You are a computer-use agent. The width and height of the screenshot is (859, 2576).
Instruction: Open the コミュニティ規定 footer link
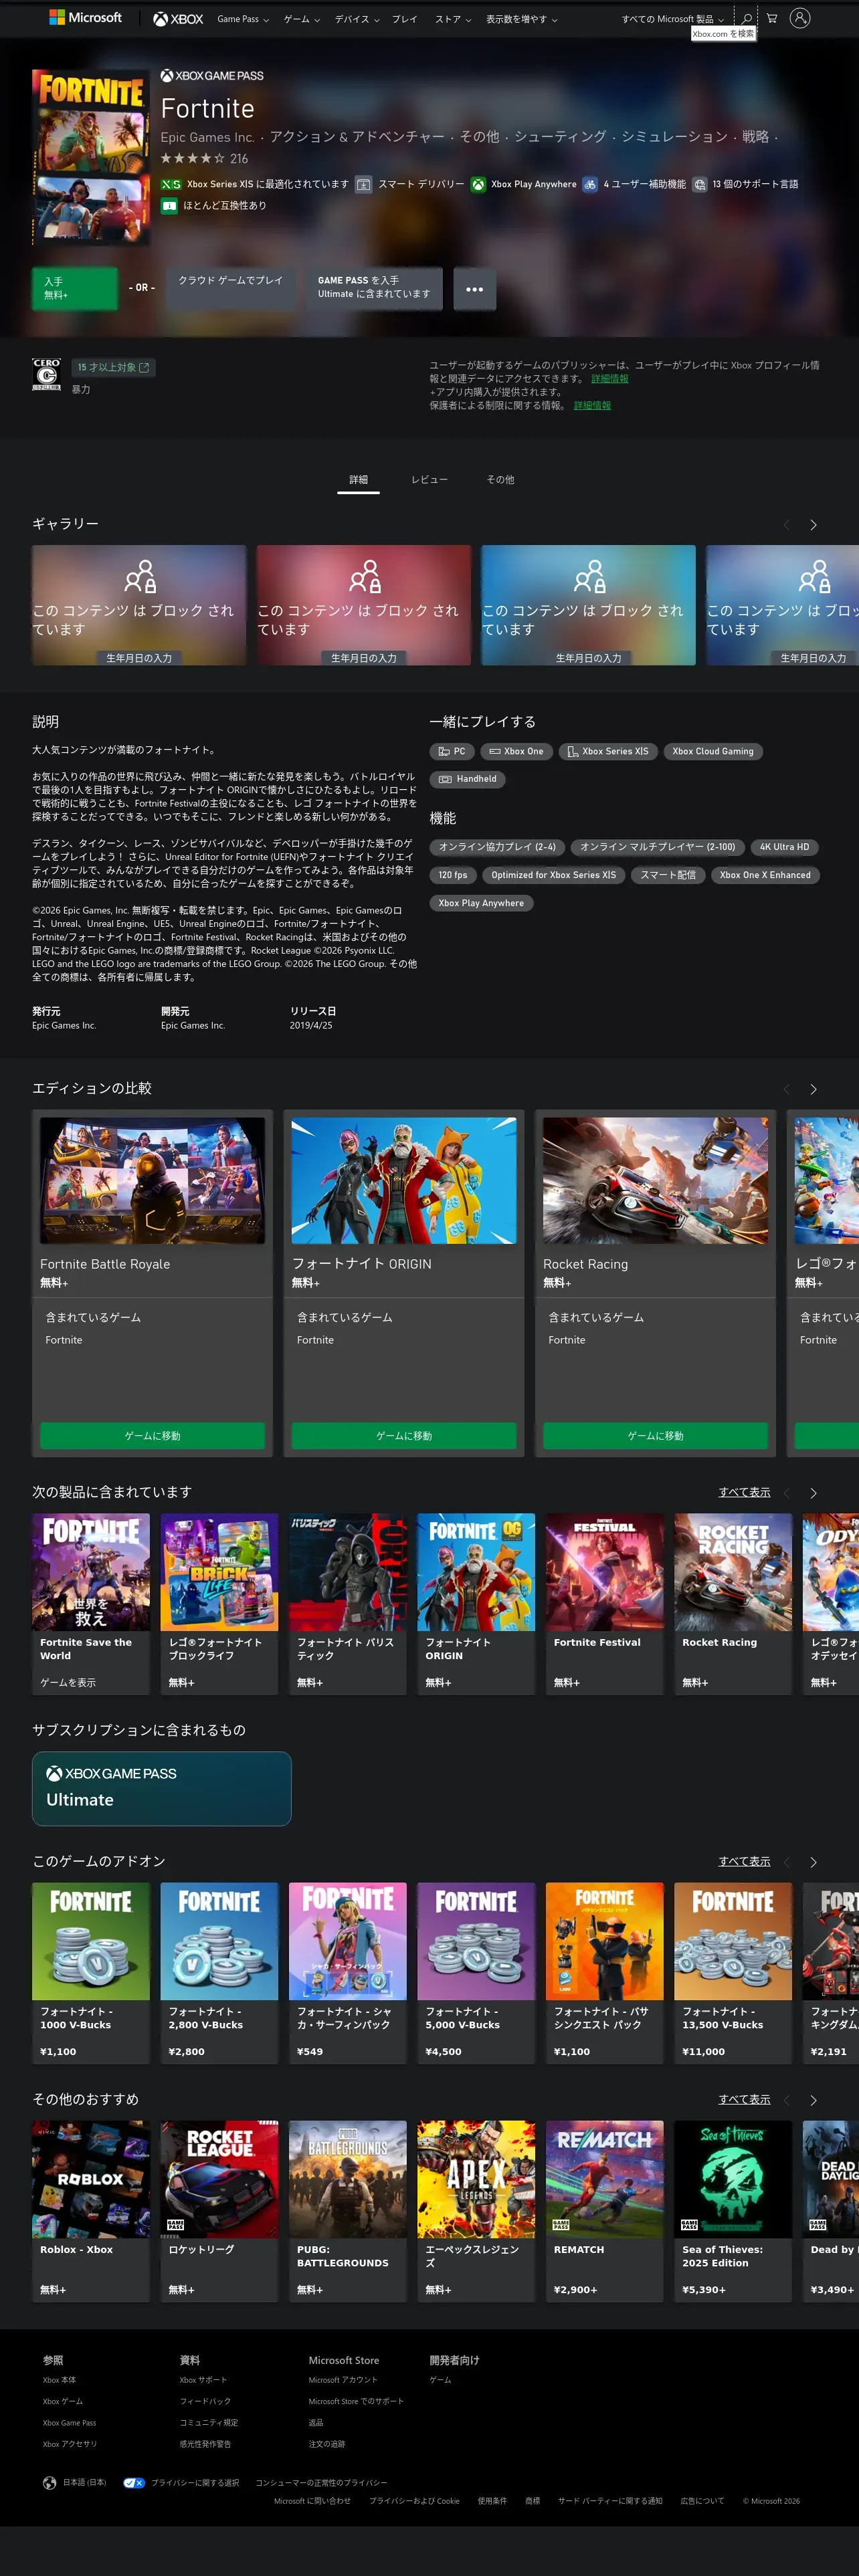pyautogui.click(x=209, y=2423)
